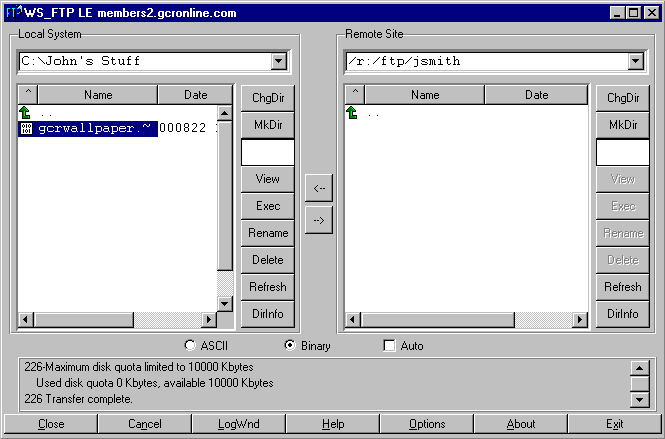
Task: Click local ChgDir button
Action: point(268,98)
